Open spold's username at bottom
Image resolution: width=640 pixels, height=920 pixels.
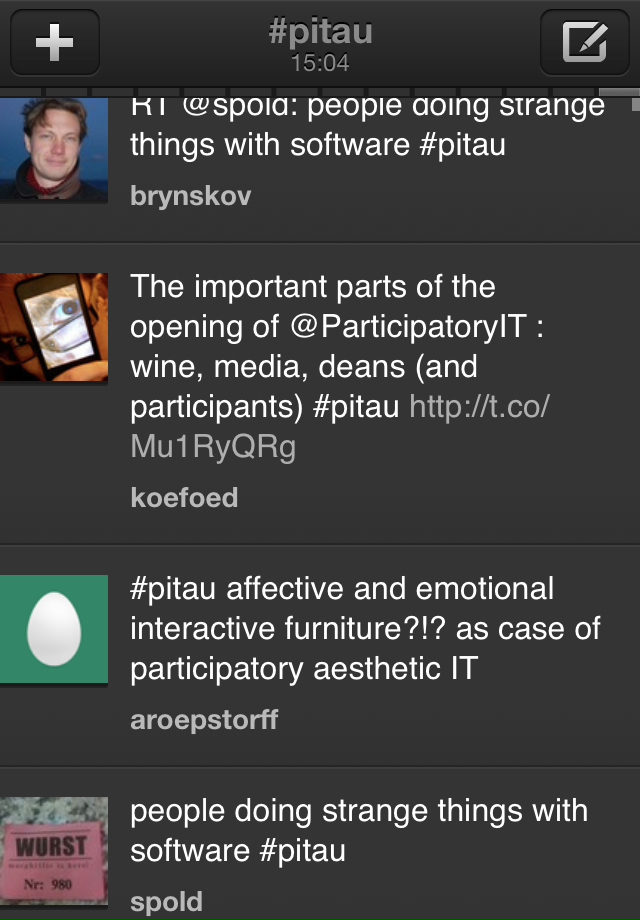[x=166, y=901]
